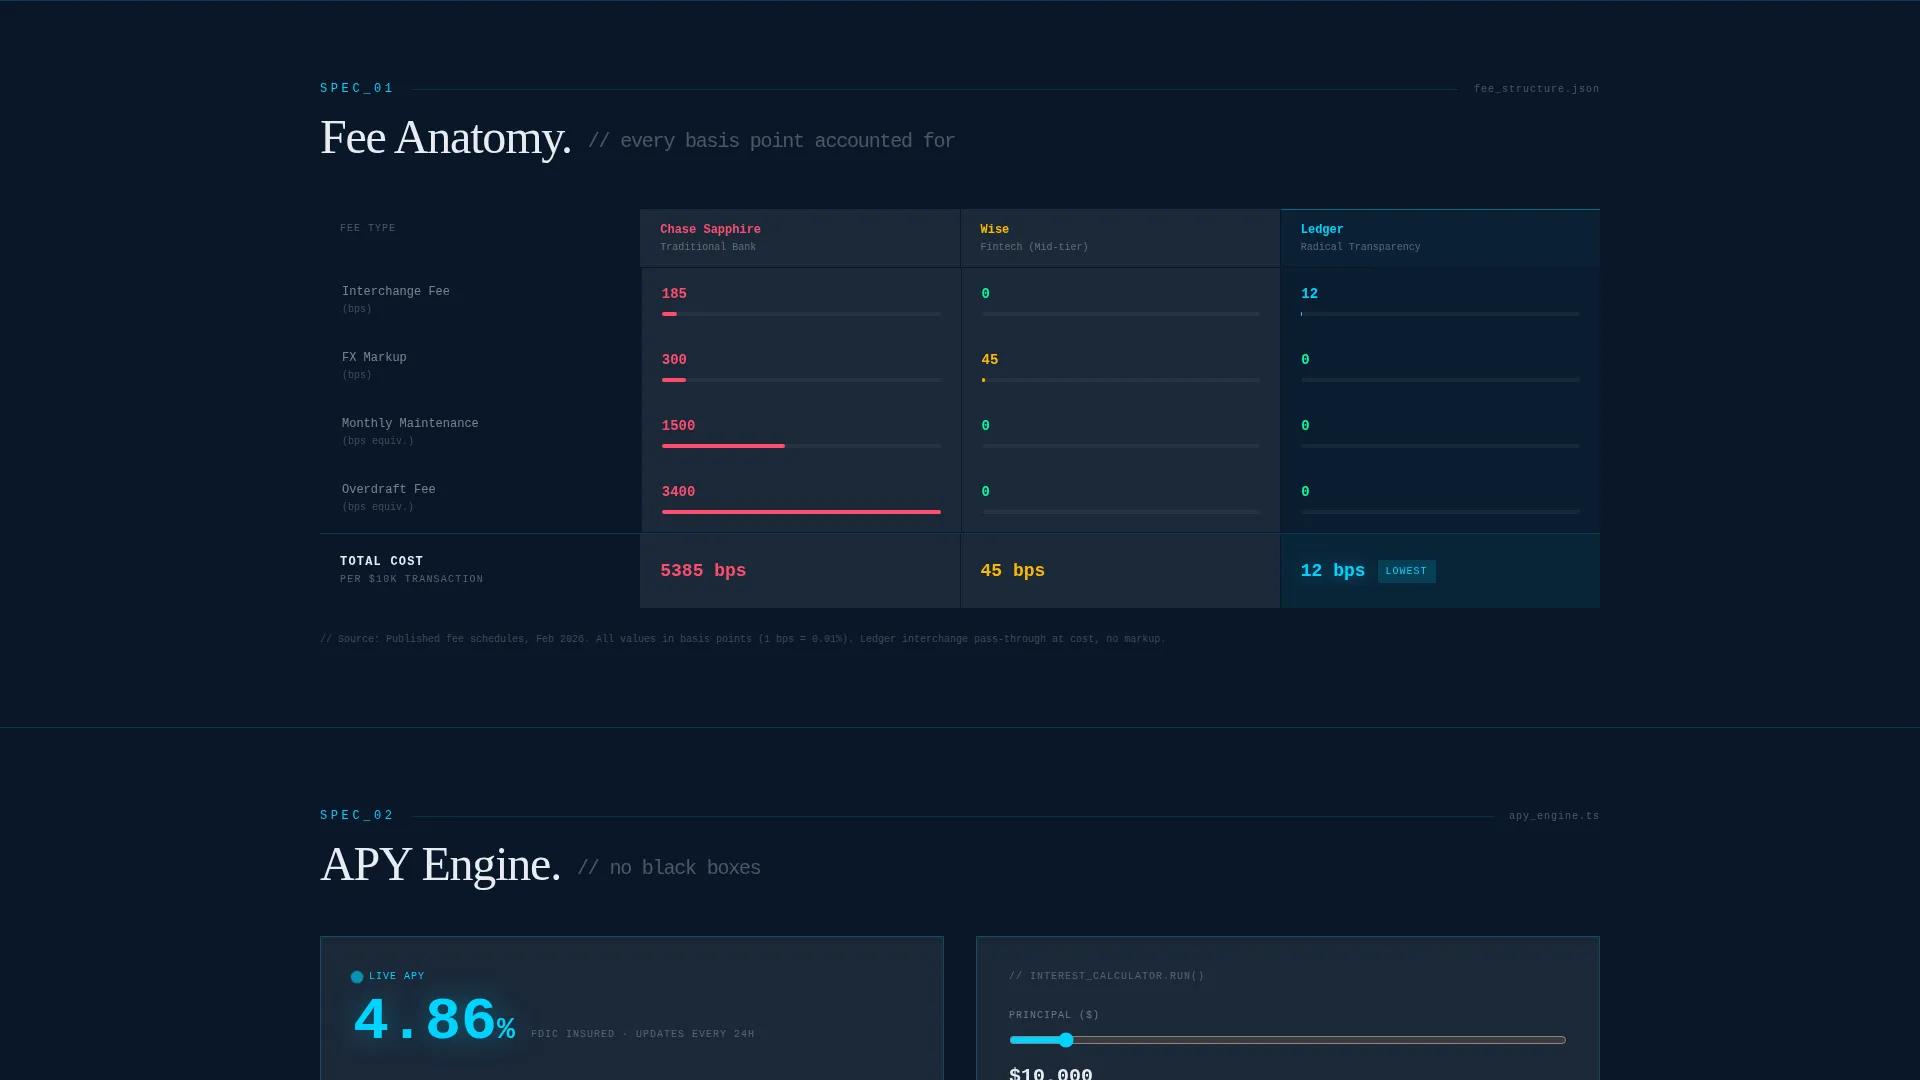1920x1080 pixels.
Task: Click the 12 bps total
Action: tap(1333, 571)
